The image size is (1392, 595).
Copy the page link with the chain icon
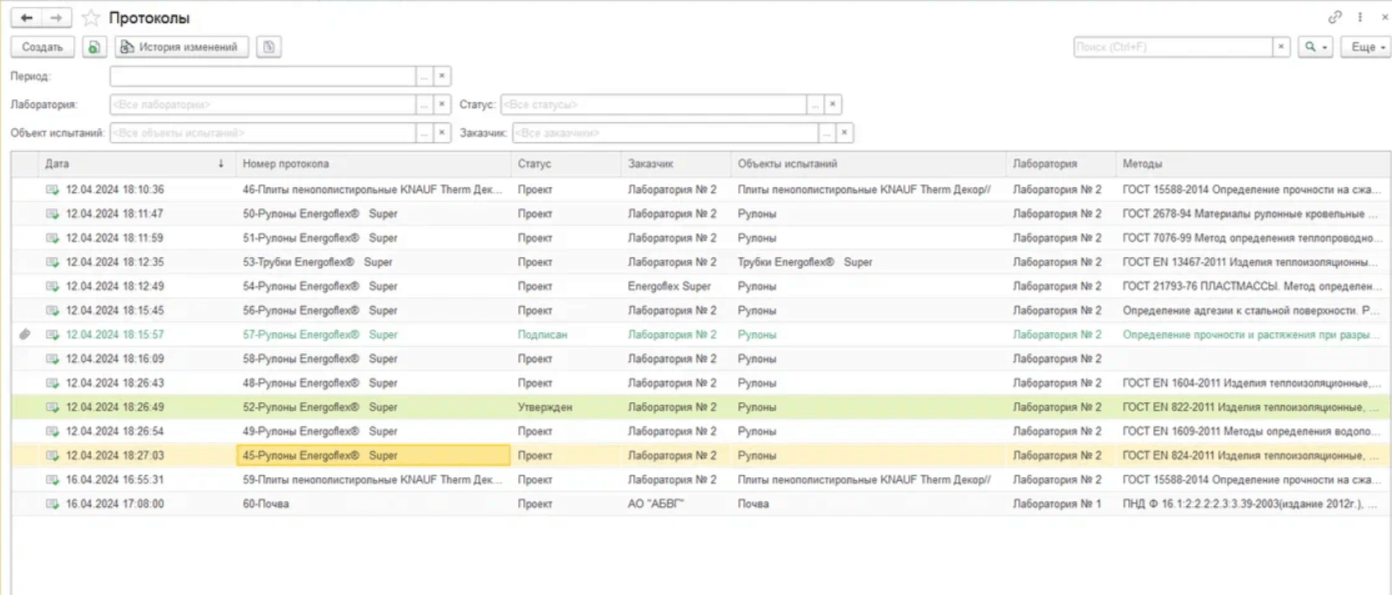coord(1334,18)
